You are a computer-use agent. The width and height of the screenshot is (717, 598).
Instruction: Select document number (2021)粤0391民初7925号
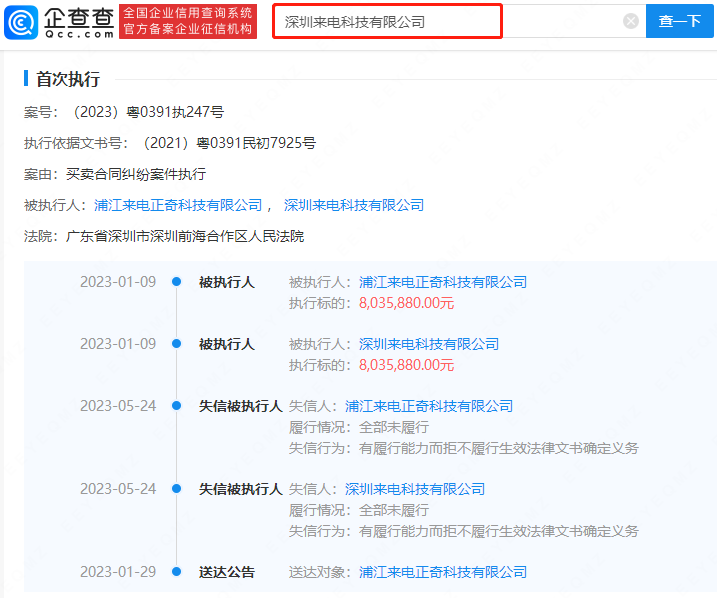click(x=227, y=143)
